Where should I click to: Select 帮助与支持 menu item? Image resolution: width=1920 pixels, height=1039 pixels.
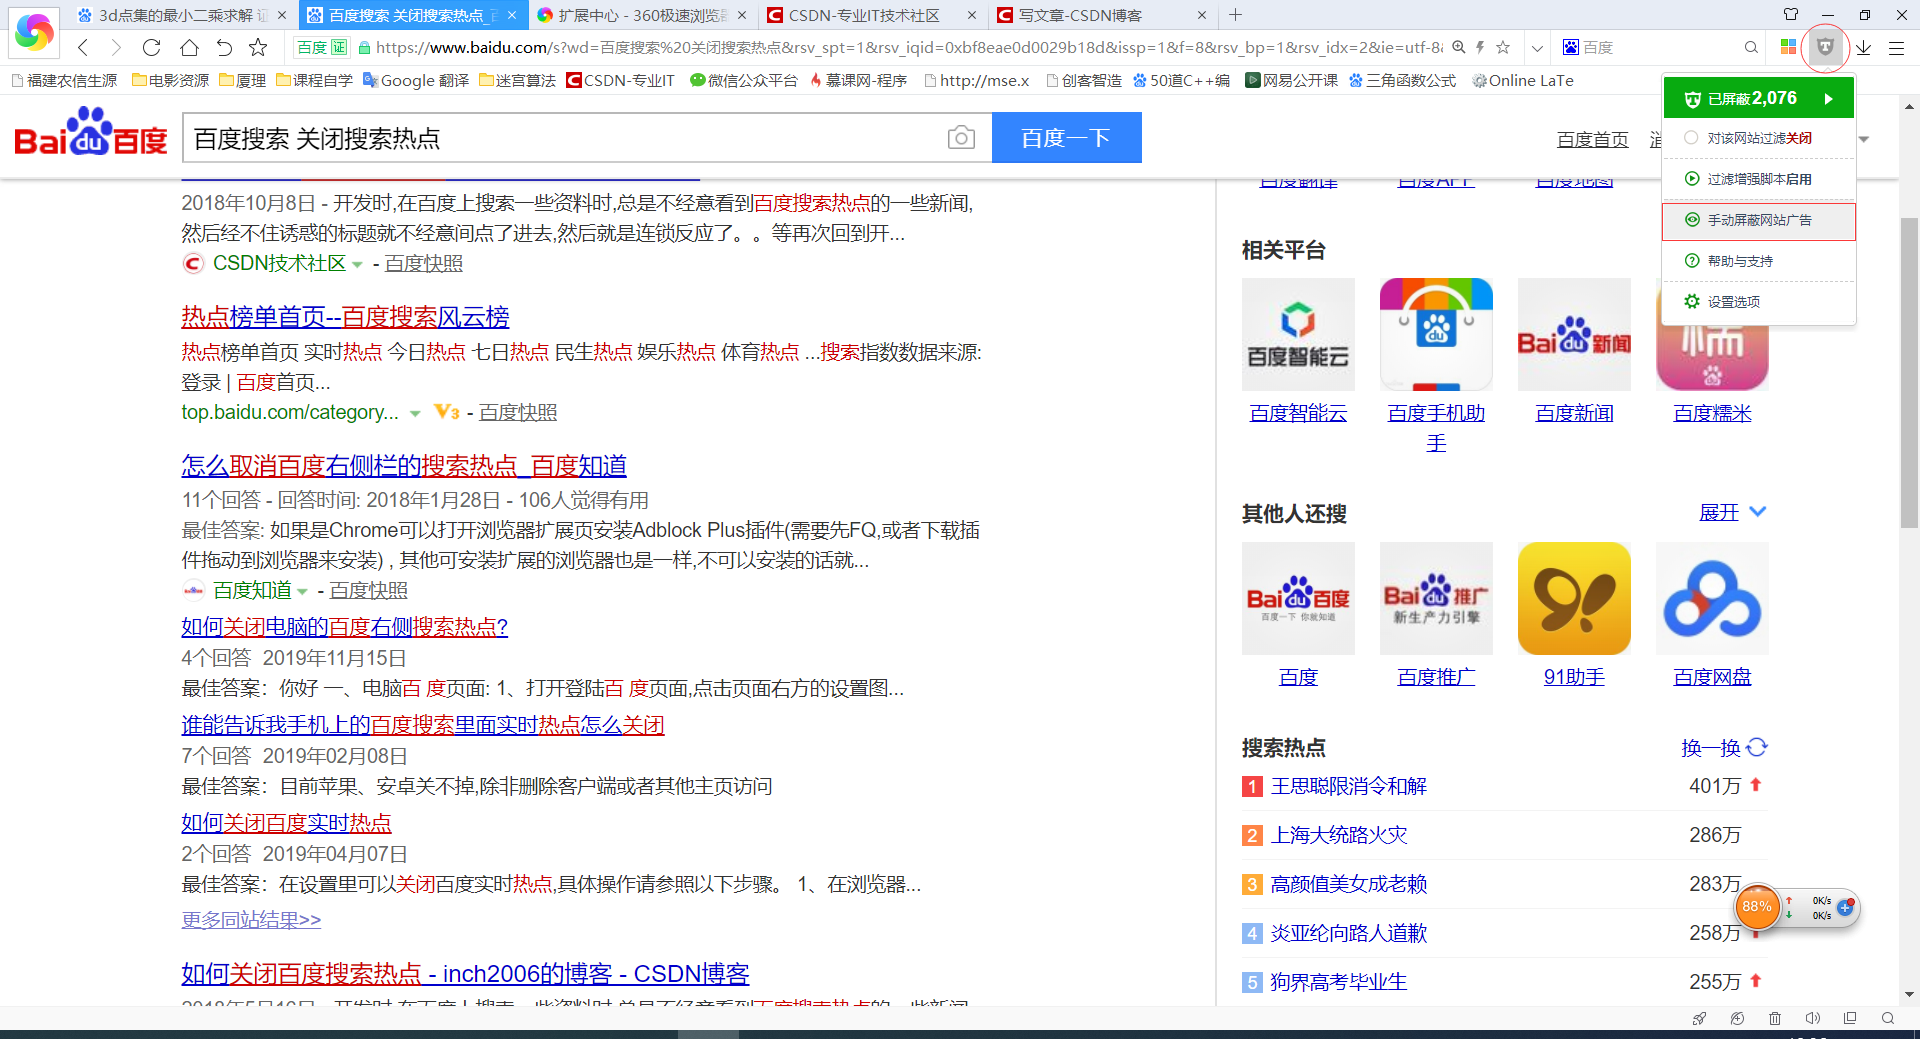tap(1759, 261)
